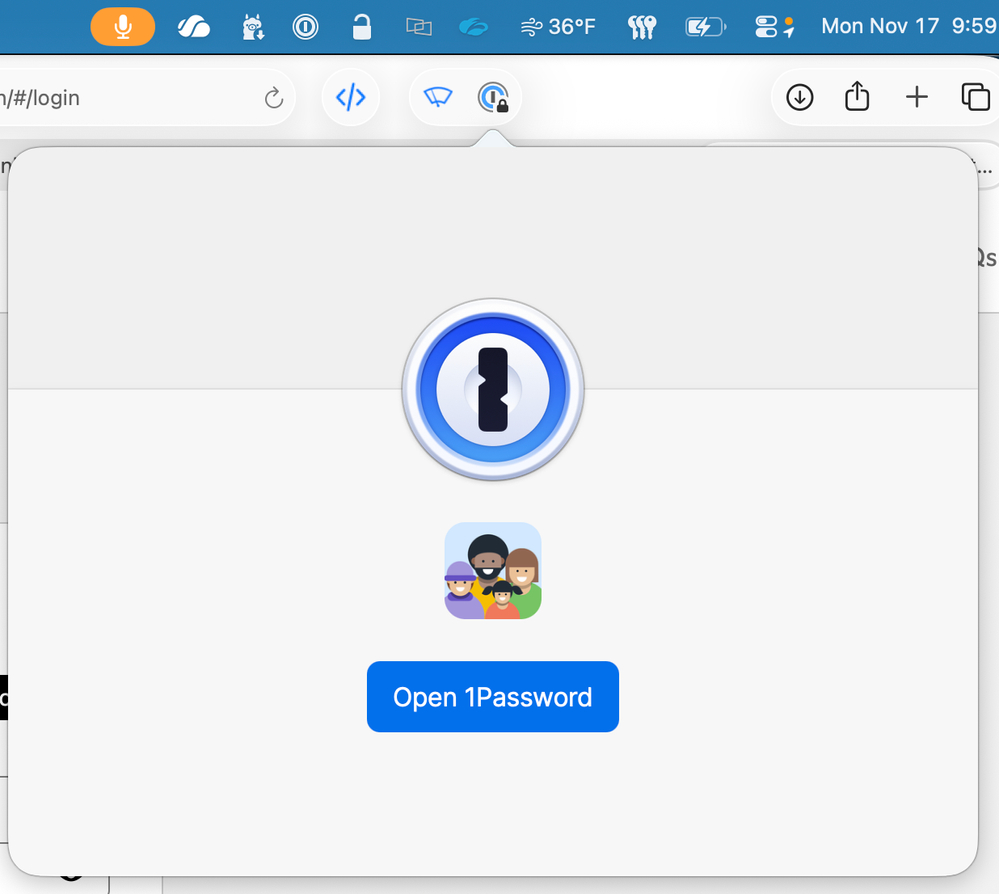
Task: Click the wiper-shaped extension icon in toolbar
Action: pos(438,97)
